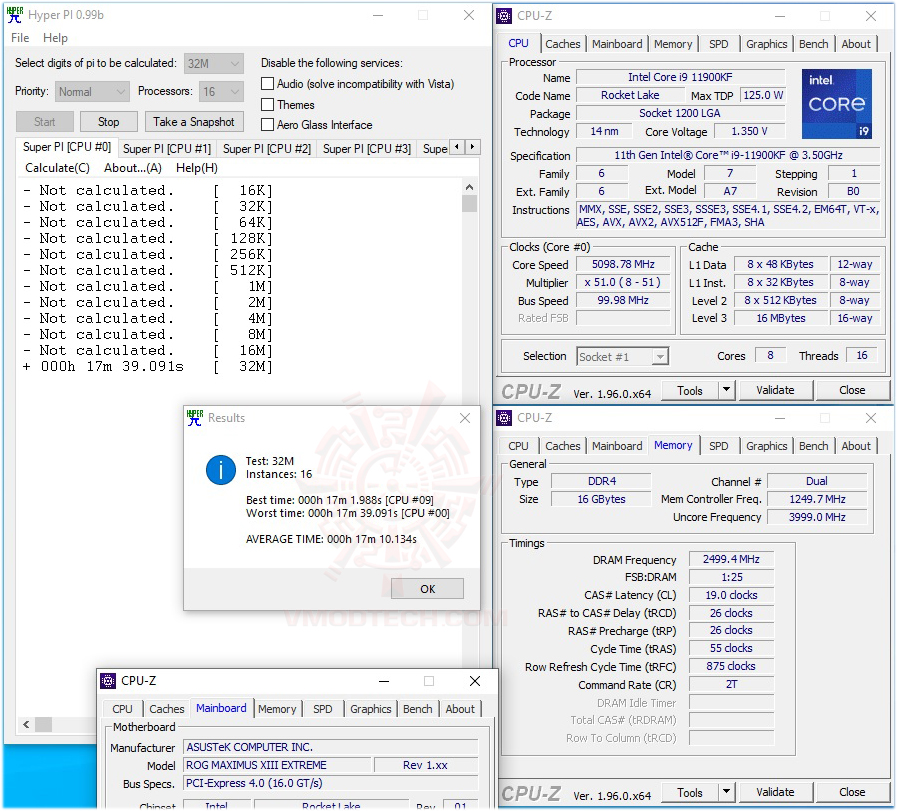Click horizontal scrollbar thumb in Hyper PI
This screenshot has width=897, height=811.
tap(43, 725)
